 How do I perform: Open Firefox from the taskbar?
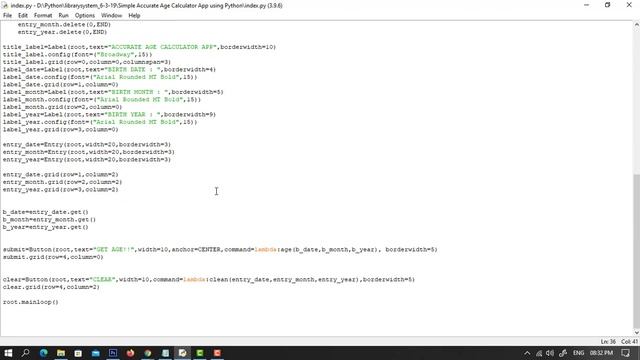pyautogui.click(x=130, y=353)
